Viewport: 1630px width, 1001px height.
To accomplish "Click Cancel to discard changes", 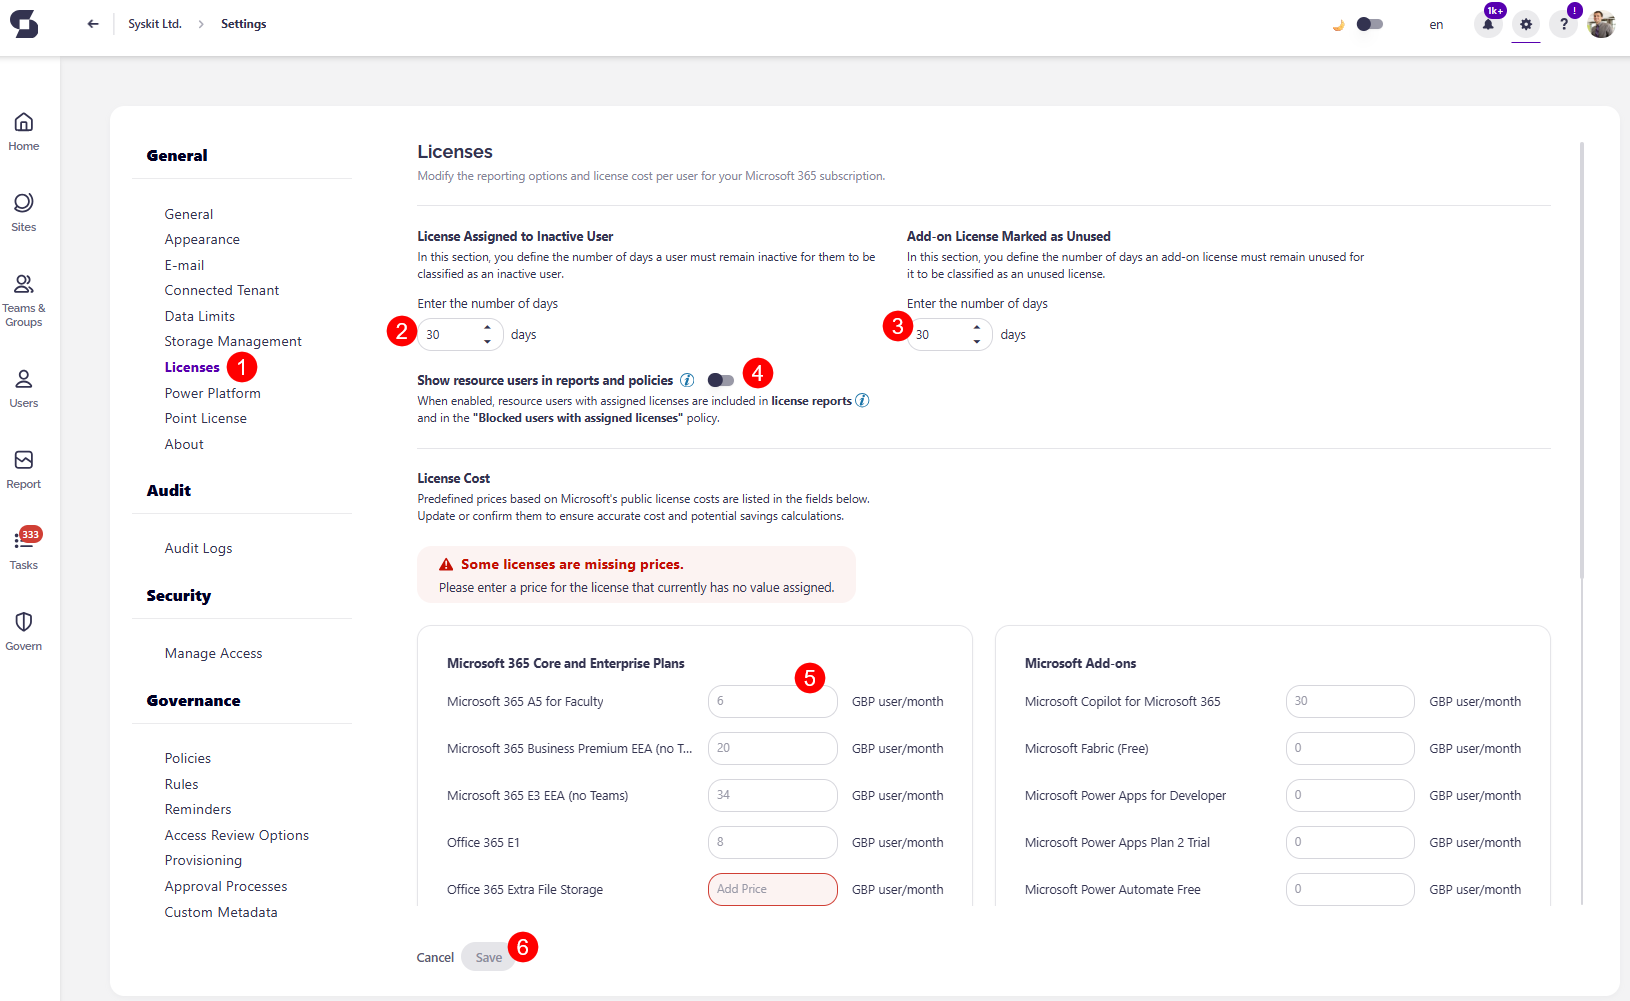I will 434,957.
